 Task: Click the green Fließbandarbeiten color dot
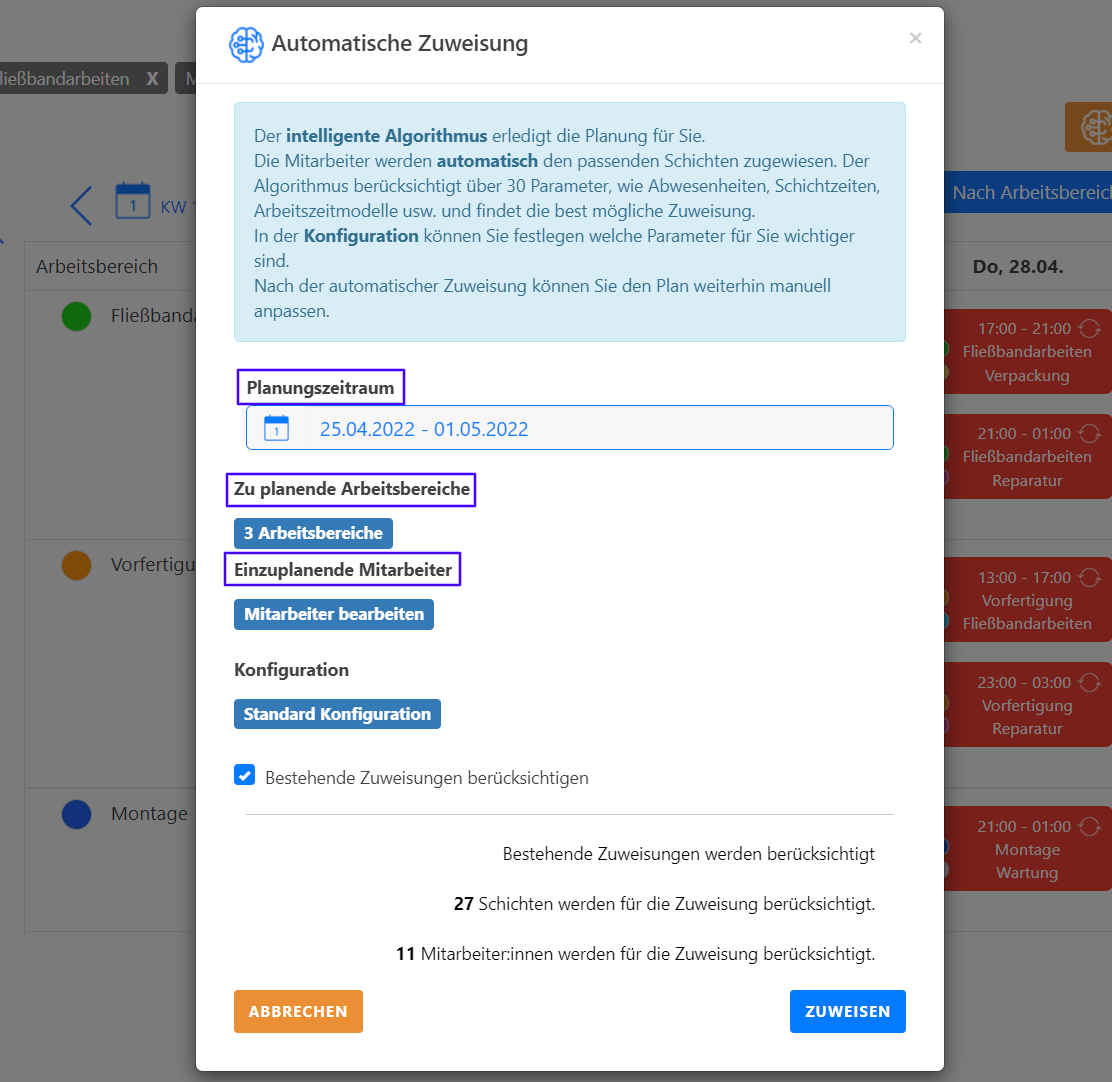(x=76, y=317)
